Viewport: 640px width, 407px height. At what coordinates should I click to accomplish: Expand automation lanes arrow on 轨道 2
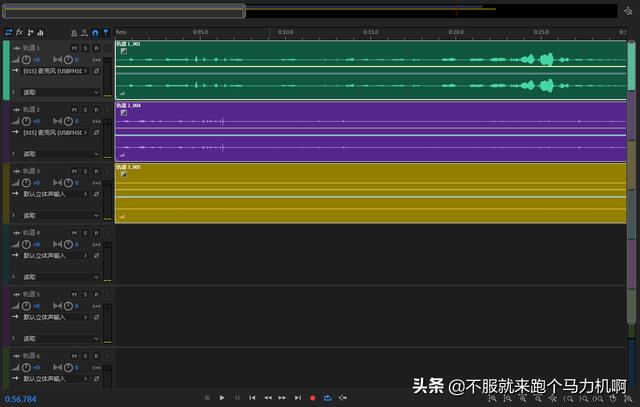point(13,154)
